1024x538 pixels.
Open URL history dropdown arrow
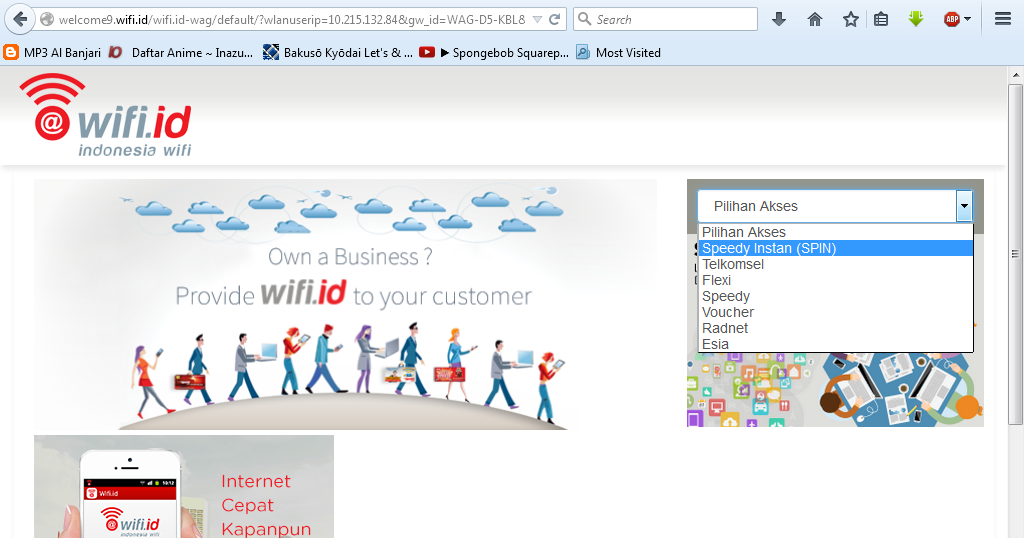(537, 20)
